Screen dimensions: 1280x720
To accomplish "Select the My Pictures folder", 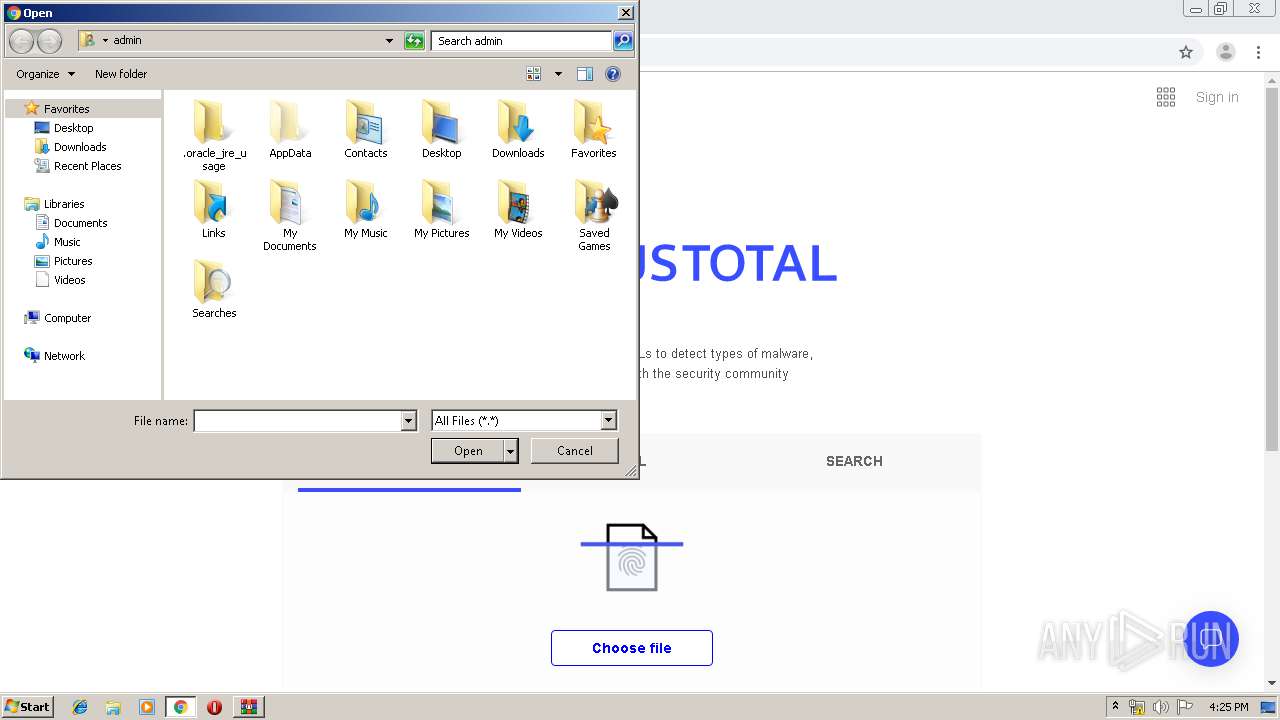I will click(442, 210).
